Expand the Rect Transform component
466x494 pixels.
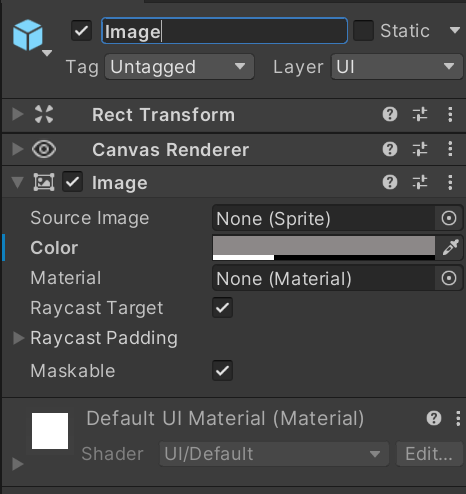tap(18, 114)
